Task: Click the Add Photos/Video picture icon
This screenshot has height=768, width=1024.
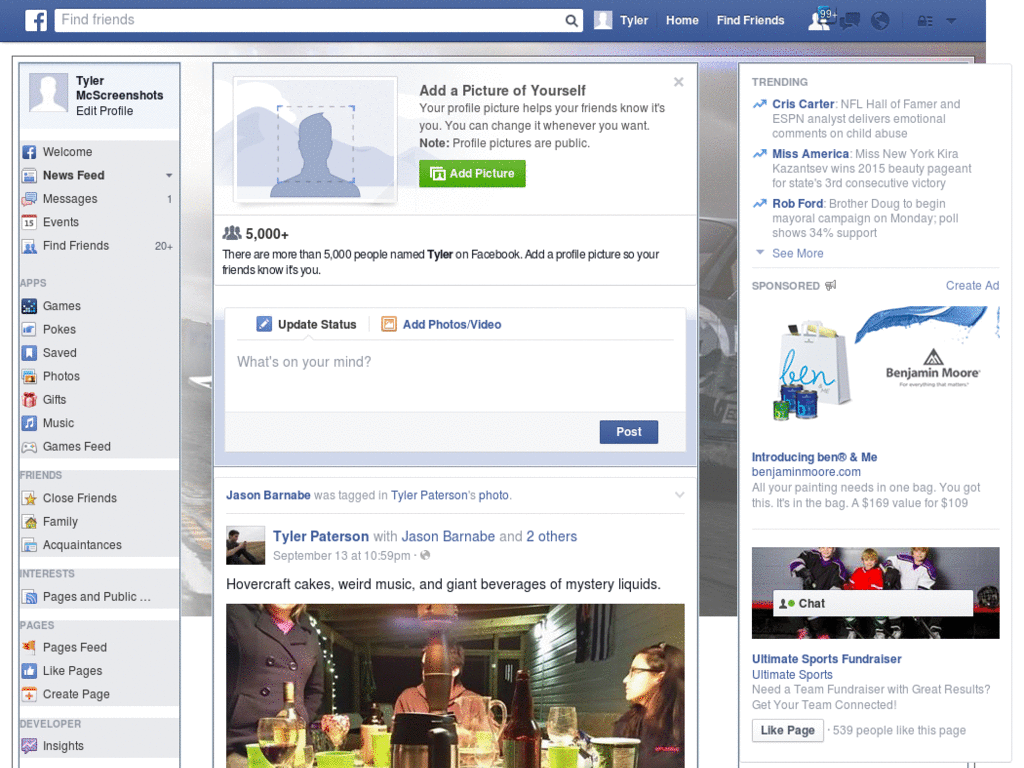Action: click(x=389, y=324)
